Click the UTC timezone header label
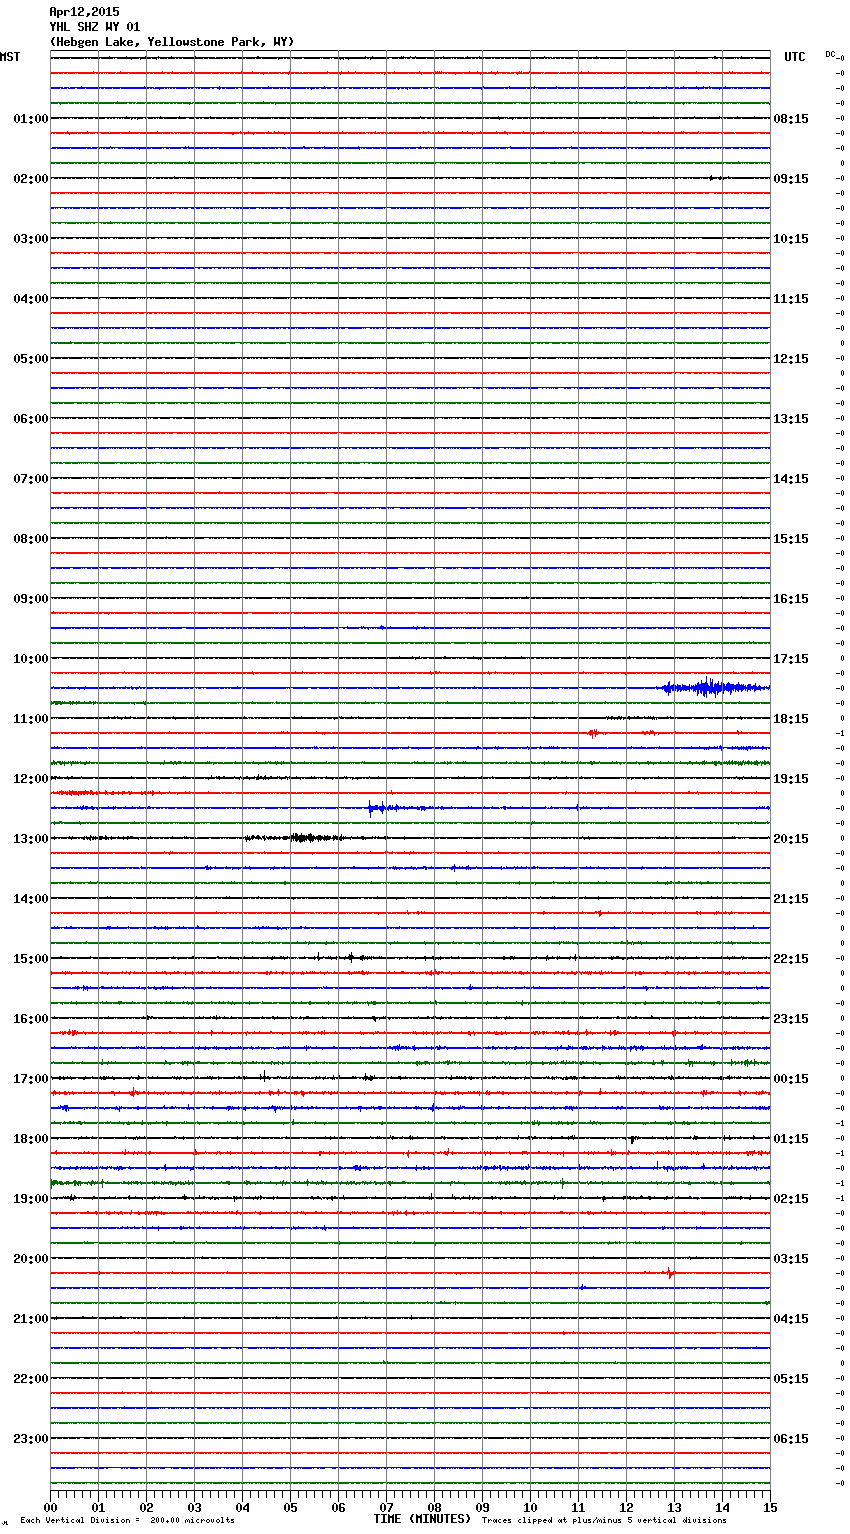This screenshot has width=850, height=1534. coord(795,57)
